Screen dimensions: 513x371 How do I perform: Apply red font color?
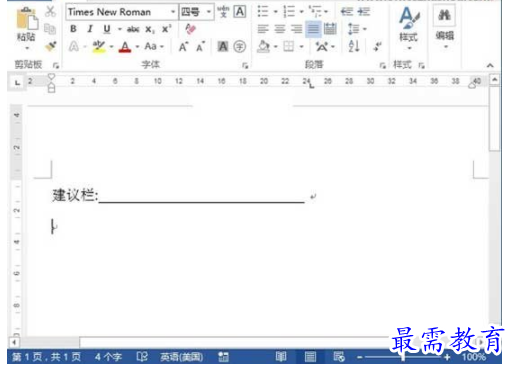tap(125, 46)
